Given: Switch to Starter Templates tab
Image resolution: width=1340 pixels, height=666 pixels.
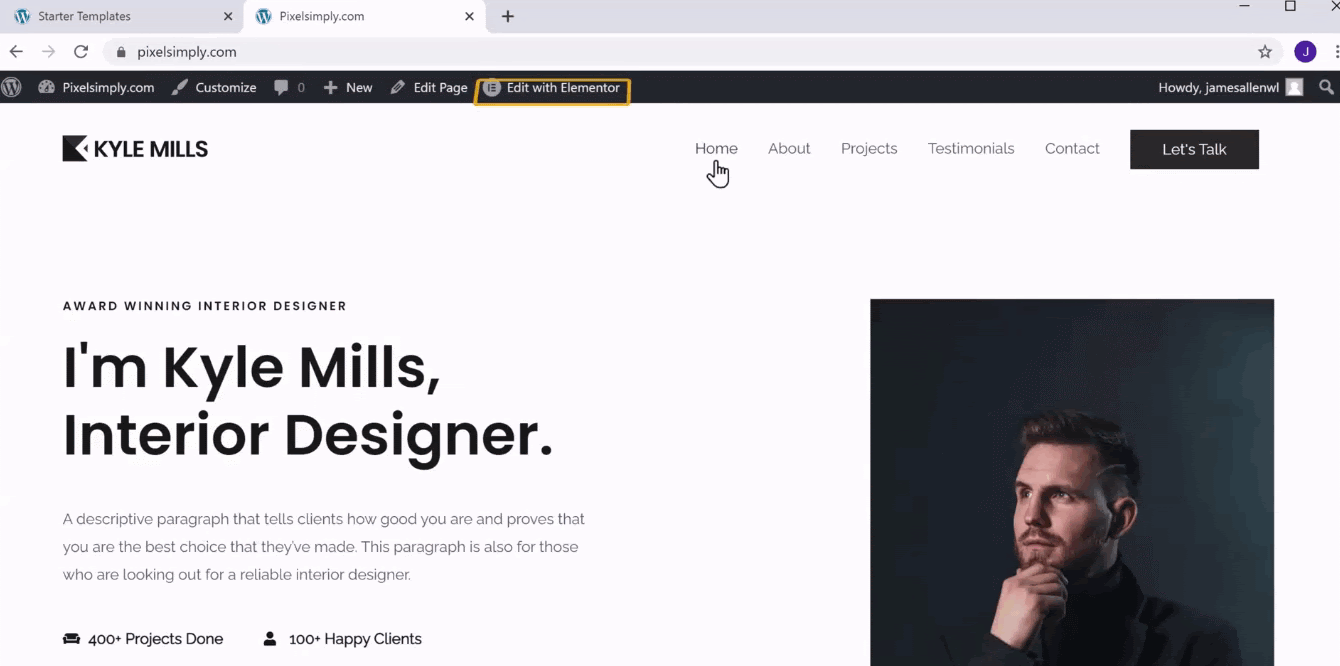Looking at the screenshot, I should 121,17.
